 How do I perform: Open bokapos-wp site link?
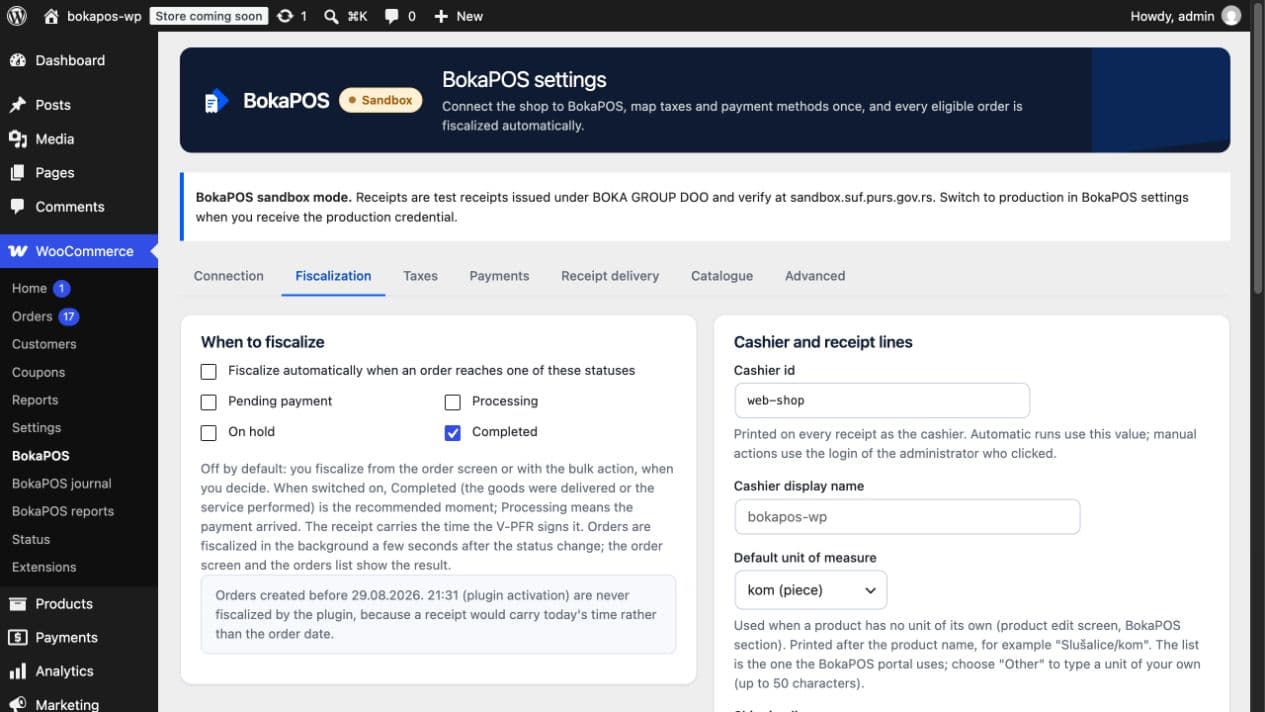104,16
